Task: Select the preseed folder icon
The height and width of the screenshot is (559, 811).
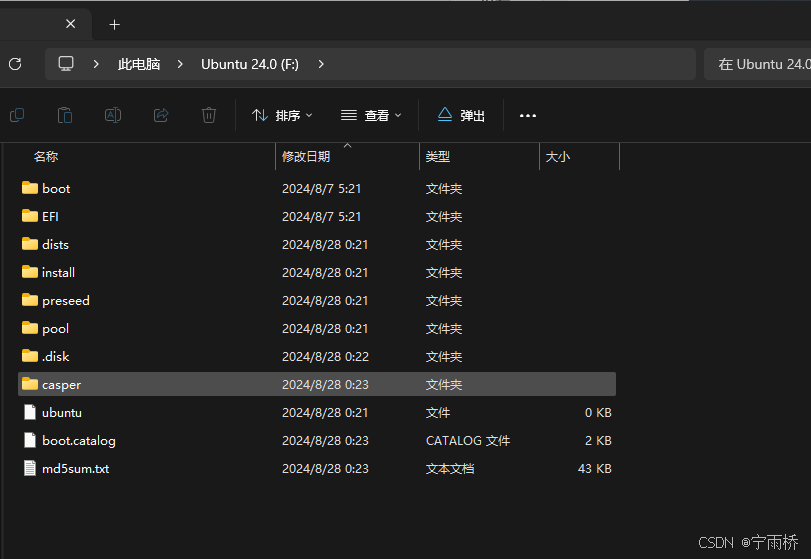Action: point(30,300)
